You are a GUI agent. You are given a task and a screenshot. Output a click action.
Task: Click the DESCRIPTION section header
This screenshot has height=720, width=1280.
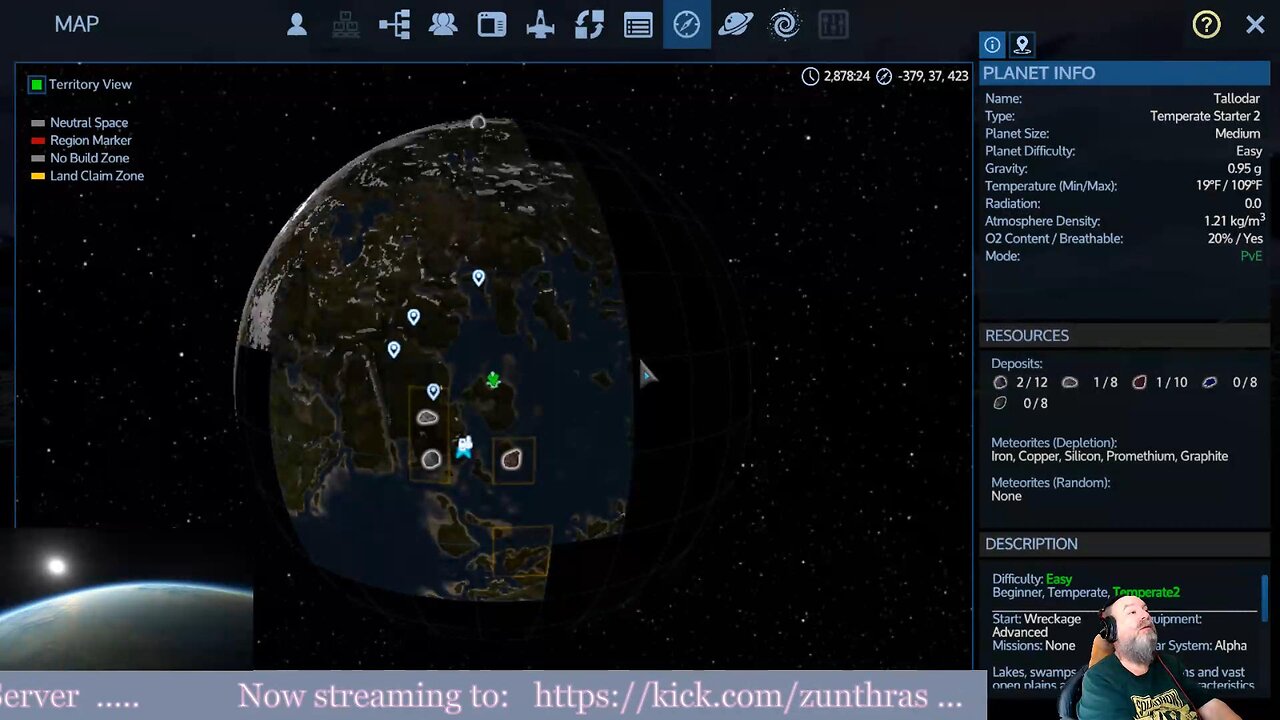point(1125,544)
